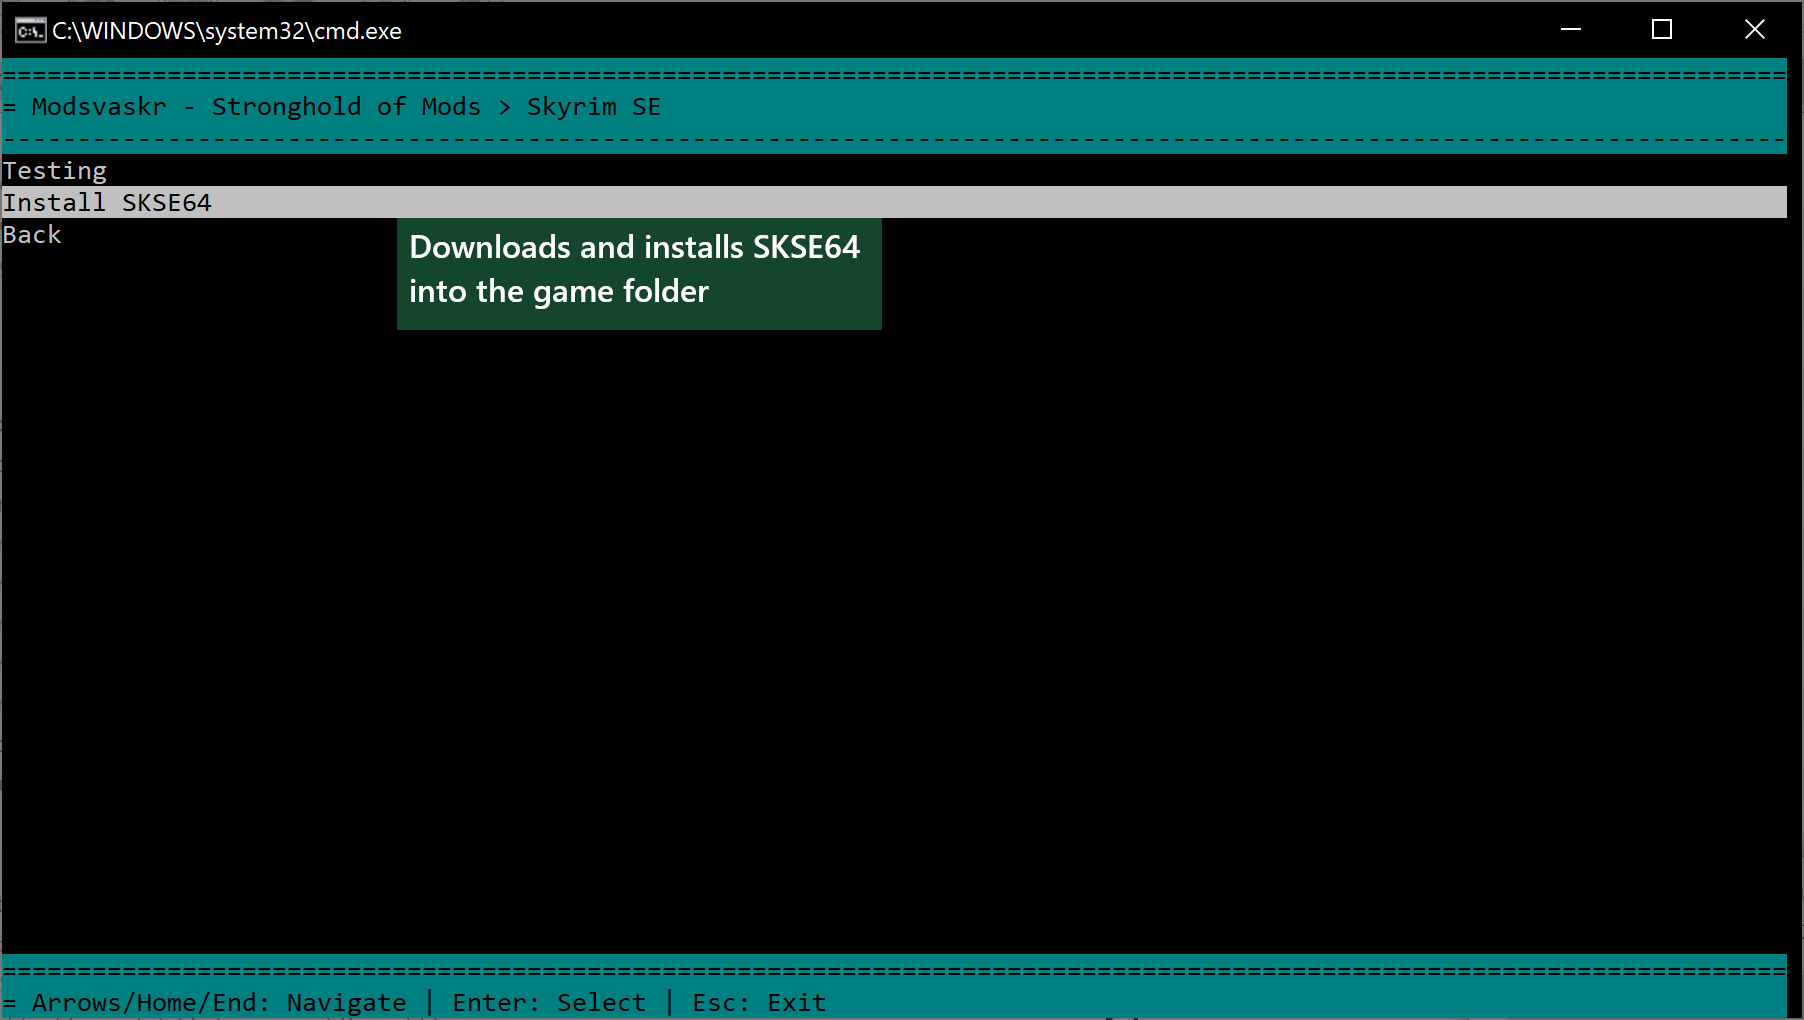Close the cmd.exe window
The width and height of the screenshot is (1804, 1020).
tap(1754, 30)
